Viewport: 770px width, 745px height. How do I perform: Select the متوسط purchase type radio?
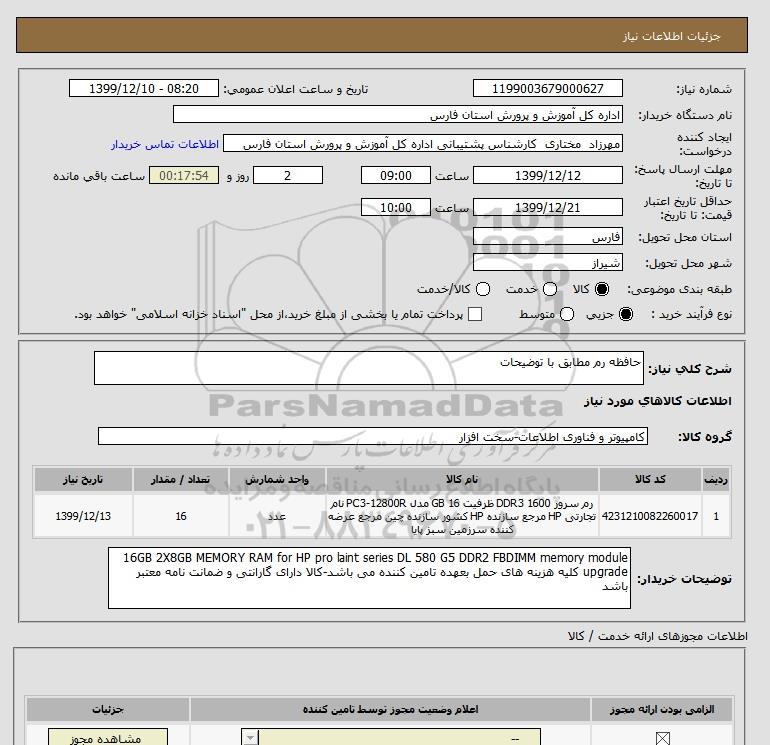[567, 314]
